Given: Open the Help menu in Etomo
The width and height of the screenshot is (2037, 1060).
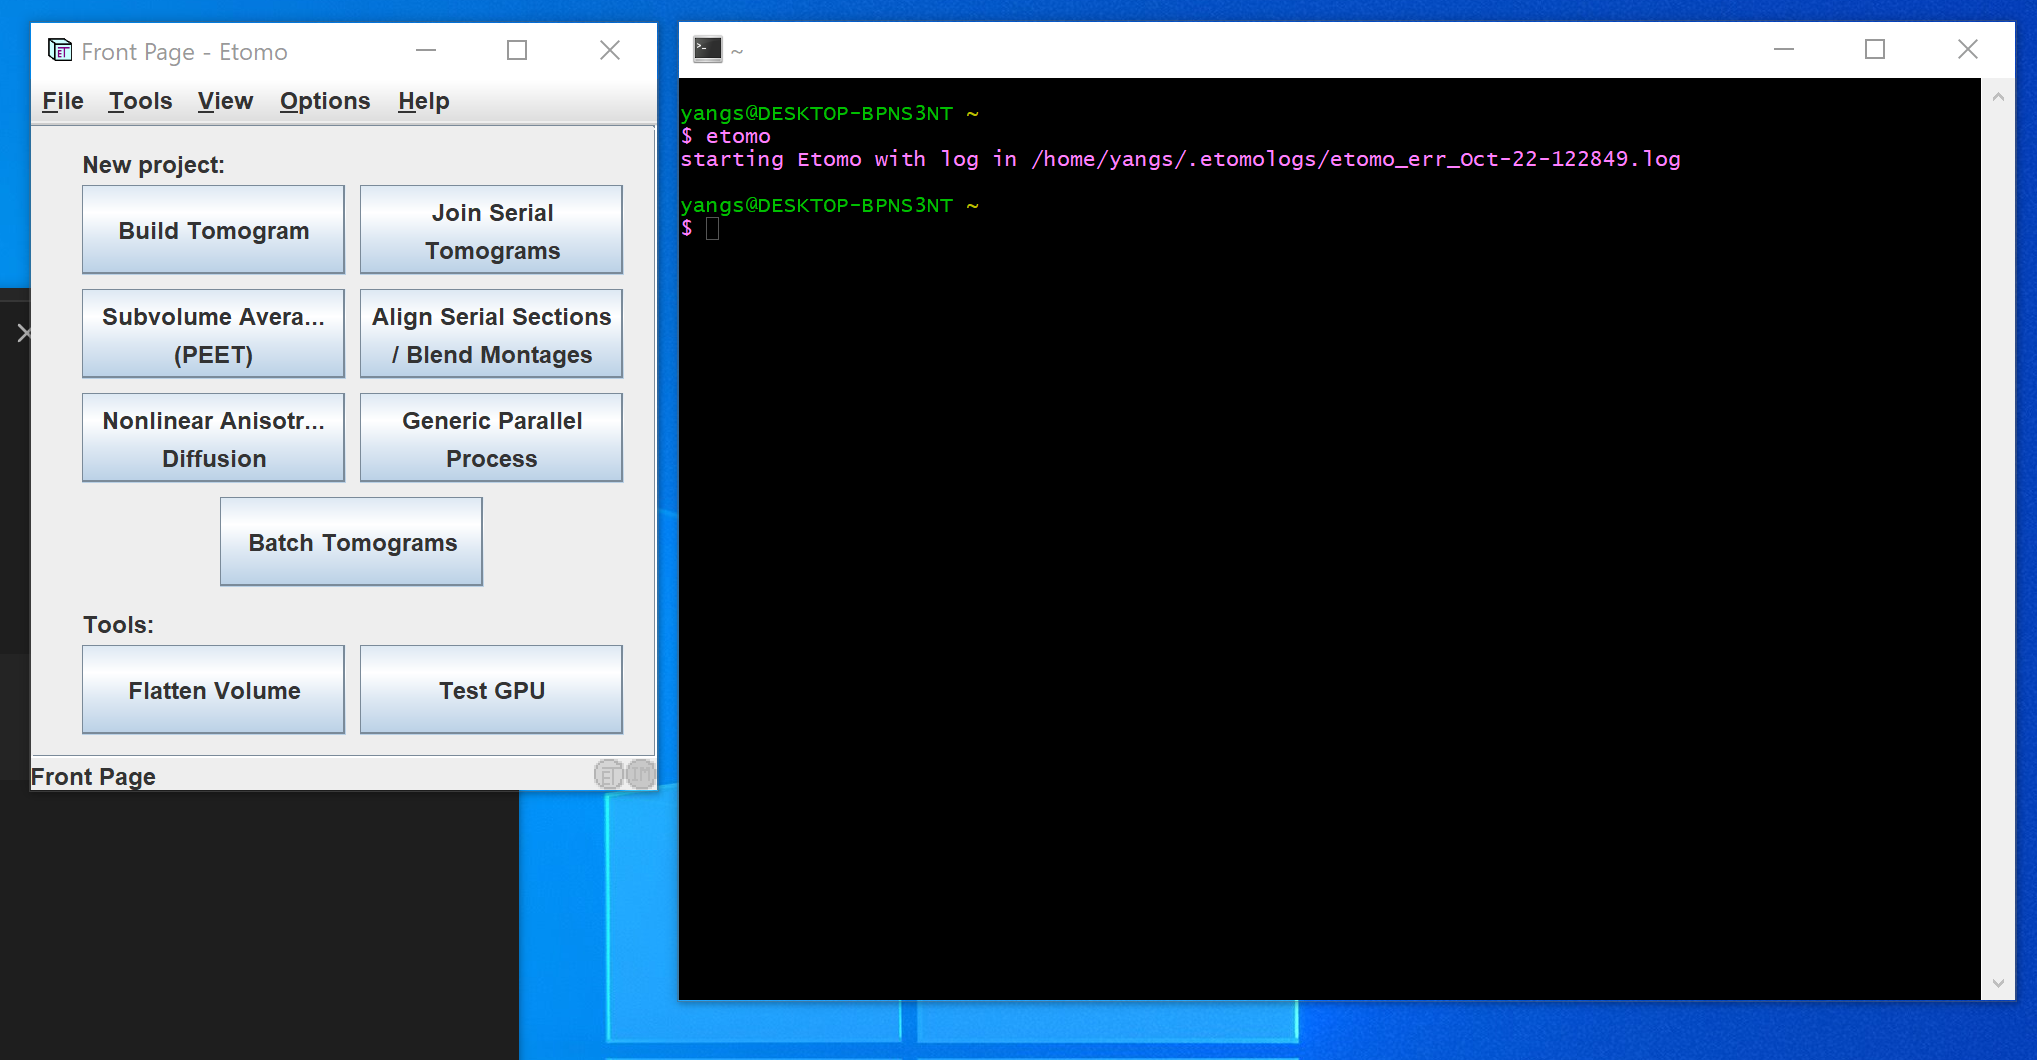Looking at the screenshot, I should tap(423, 101).
